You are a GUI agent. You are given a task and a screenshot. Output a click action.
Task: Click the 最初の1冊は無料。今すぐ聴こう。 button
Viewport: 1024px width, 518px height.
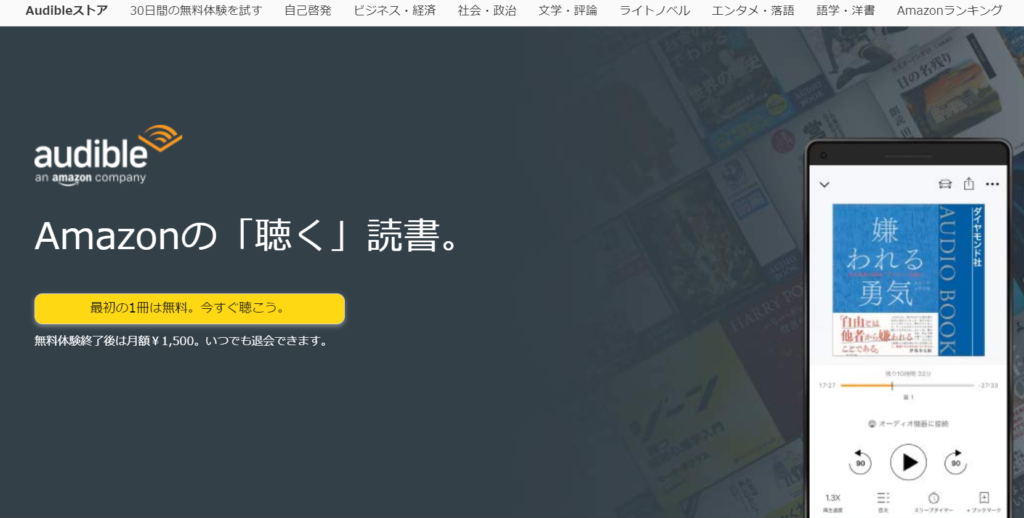click(x=189, y=308)
